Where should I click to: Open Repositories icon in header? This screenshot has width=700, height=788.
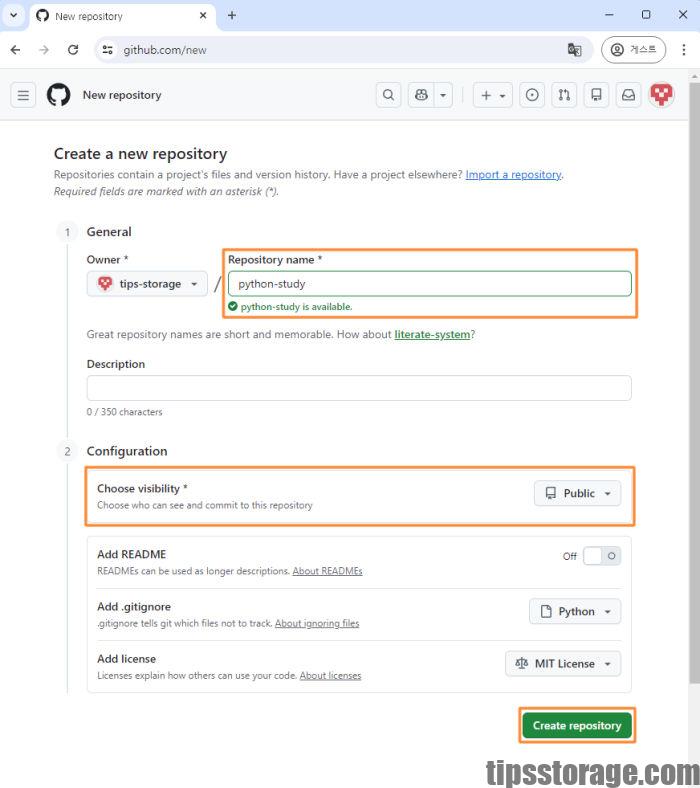tap(596, 95)
